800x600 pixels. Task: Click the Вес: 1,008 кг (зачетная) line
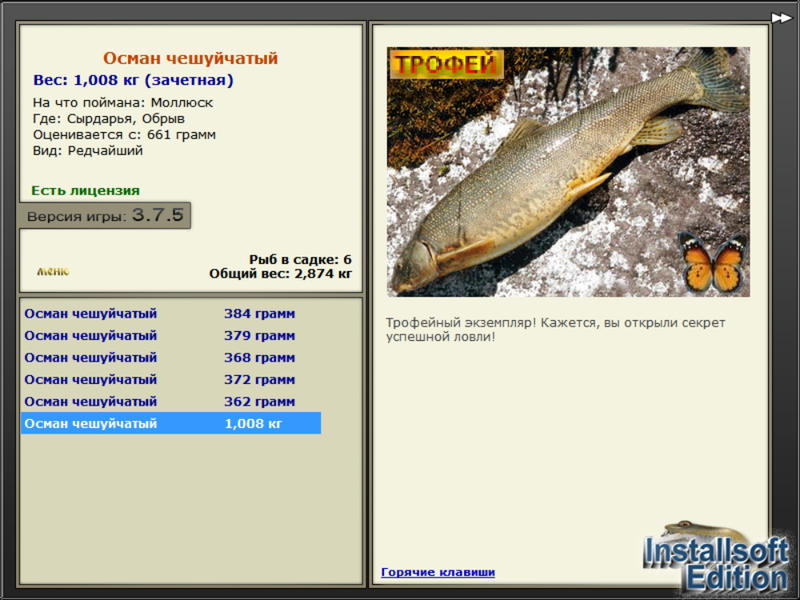[x=133, y=80]
